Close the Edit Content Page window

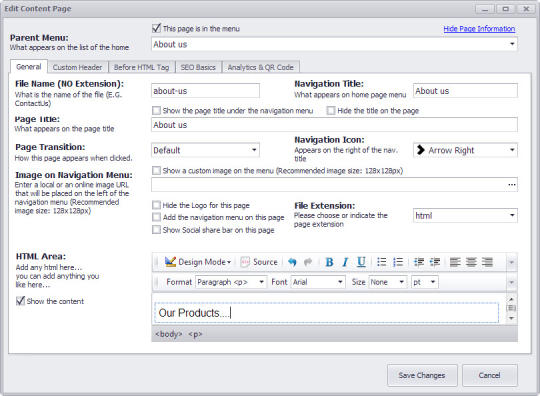pos(526,9)
